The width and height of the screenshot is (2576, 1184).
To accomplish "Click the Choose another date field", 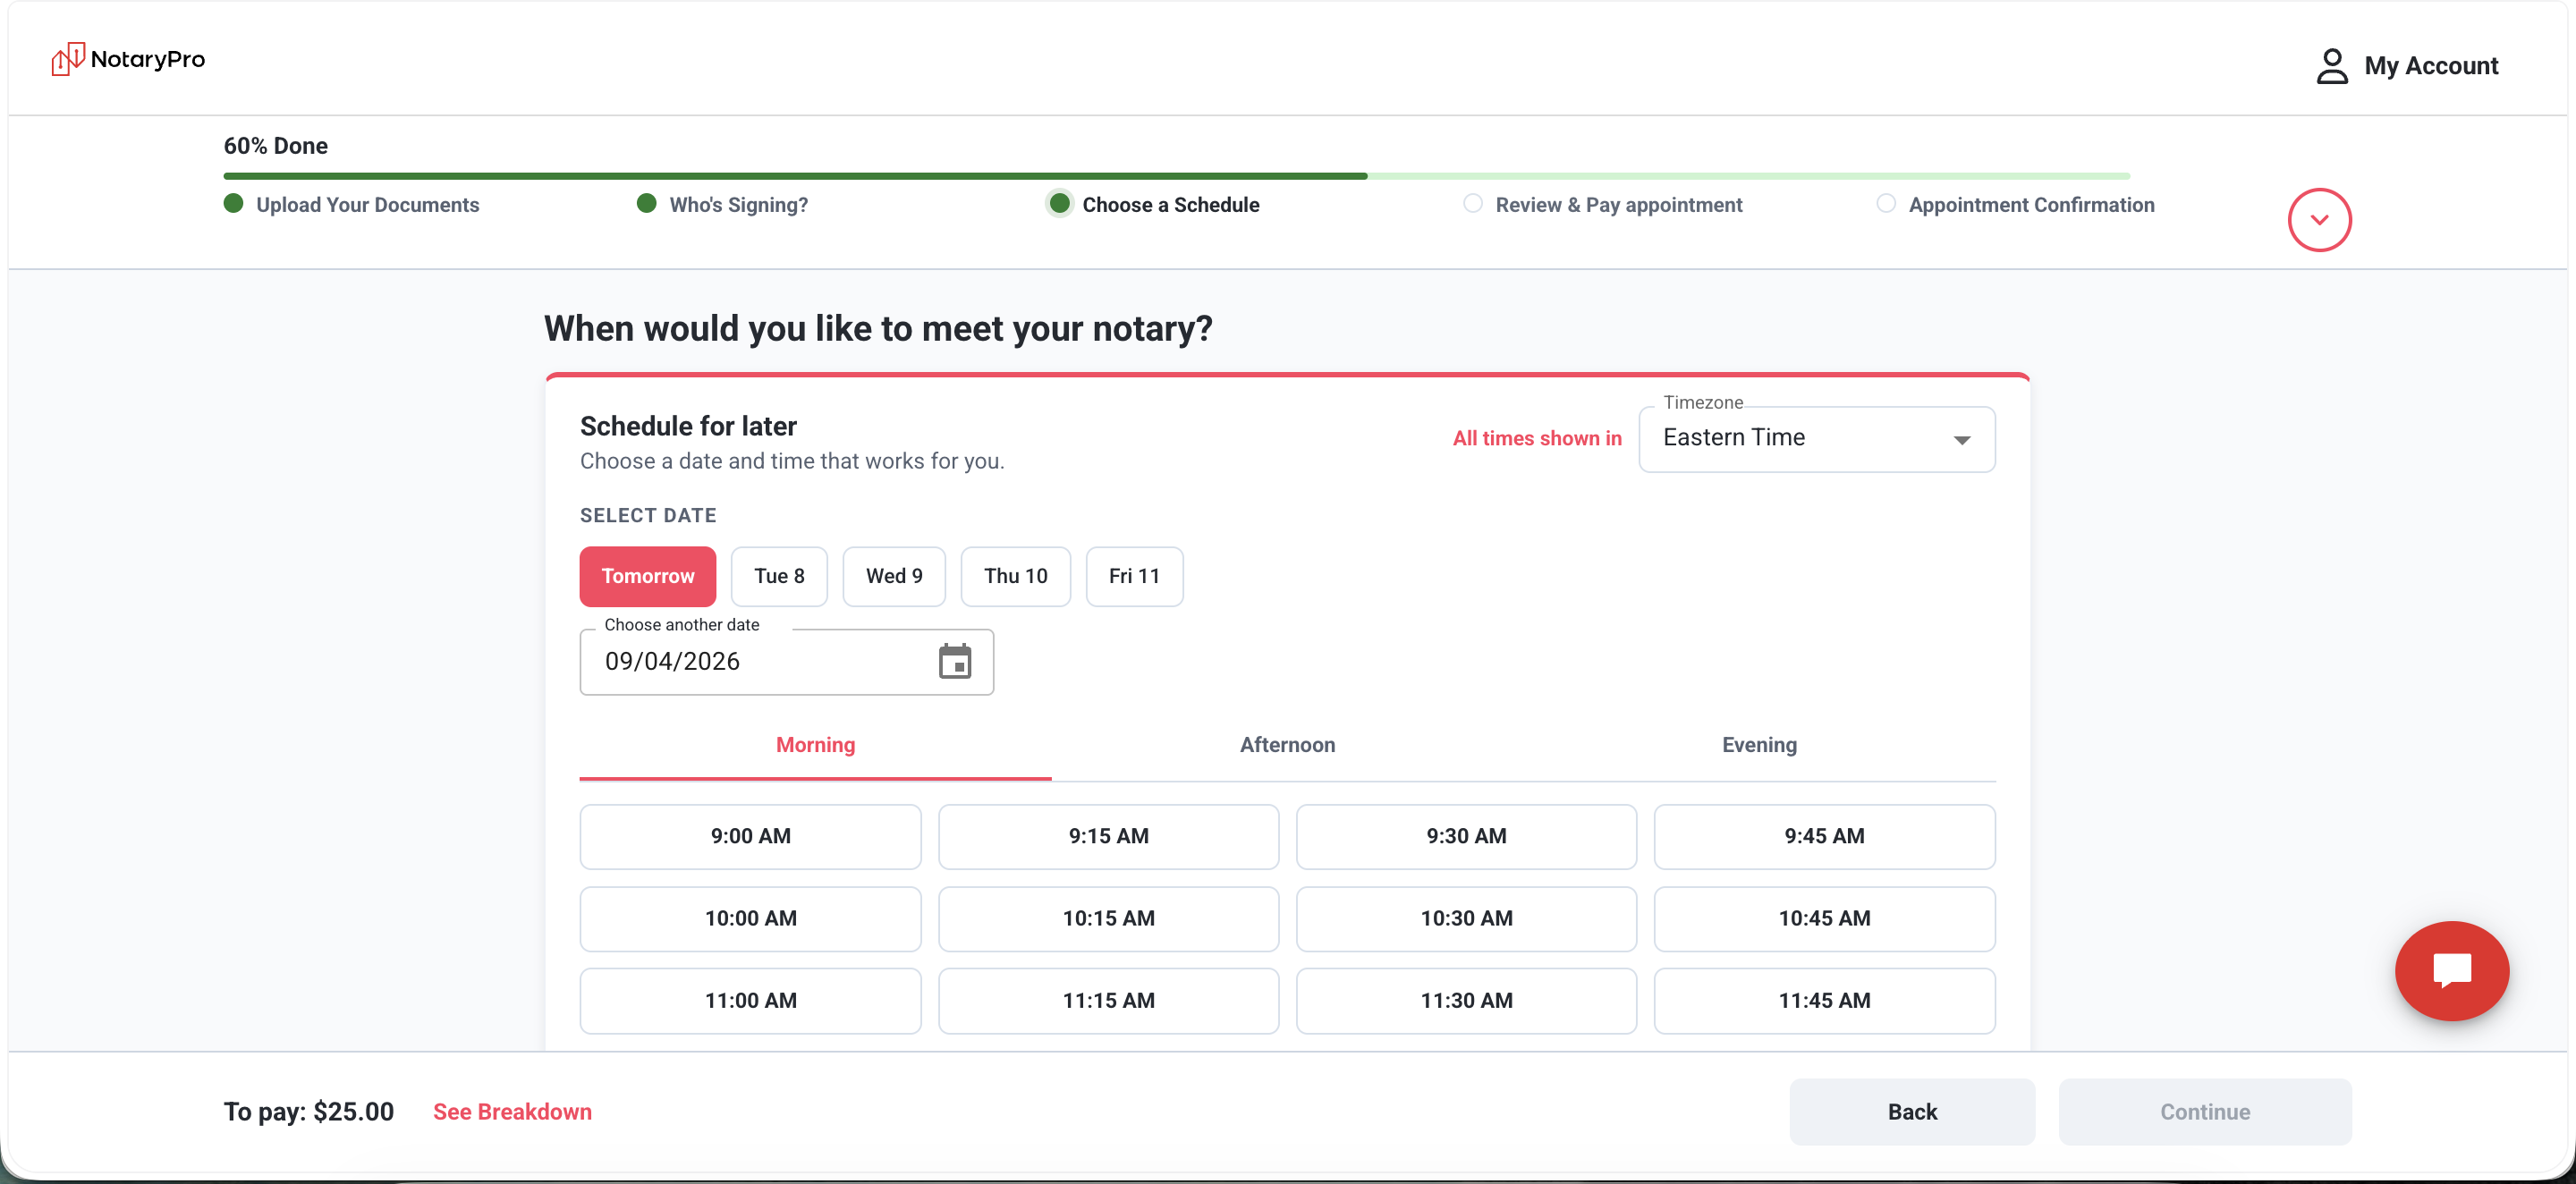I will 786,661.
